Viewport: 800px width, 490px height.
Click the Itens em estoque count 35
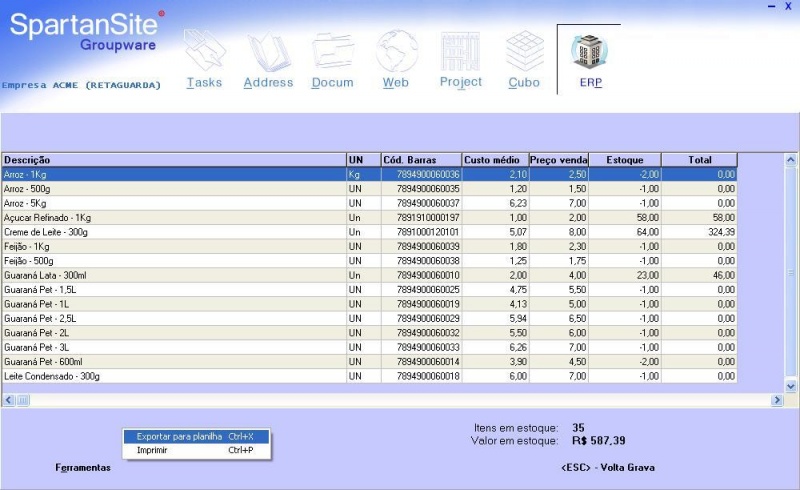[578, 428]
